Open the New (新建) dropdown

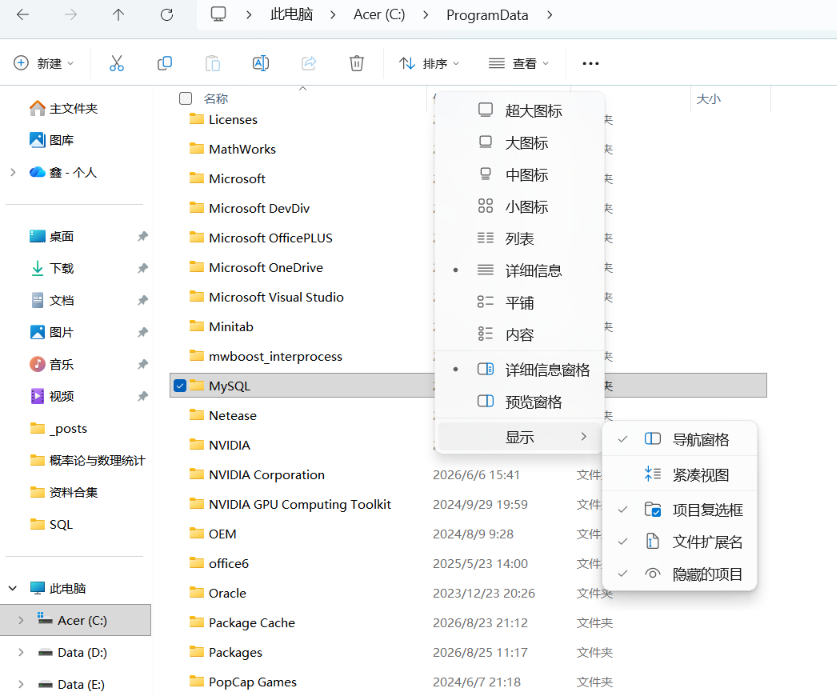click(43, 64)
